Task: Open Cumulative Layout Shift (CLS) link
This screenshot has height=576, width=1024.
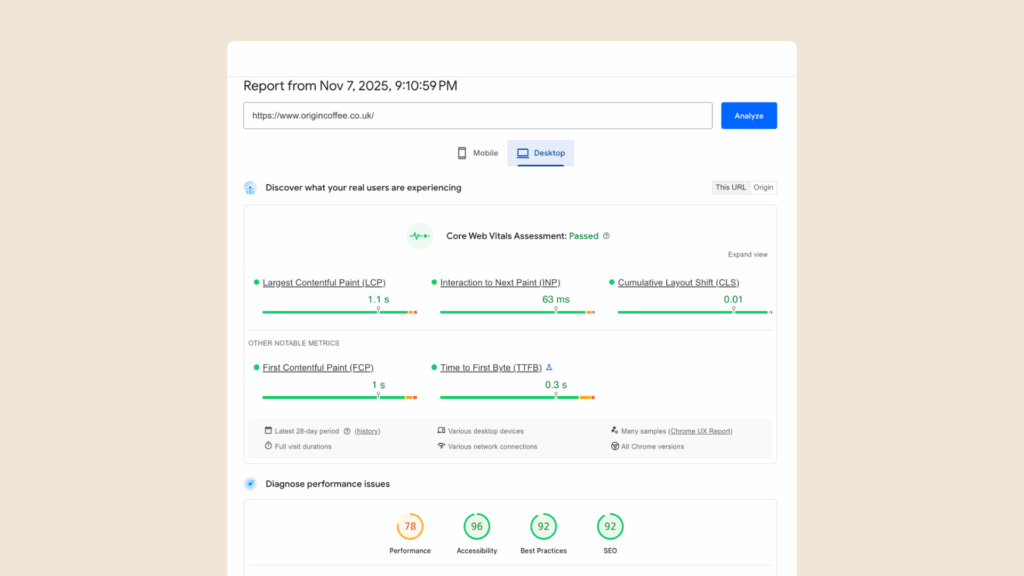Action: pos(679,283)
